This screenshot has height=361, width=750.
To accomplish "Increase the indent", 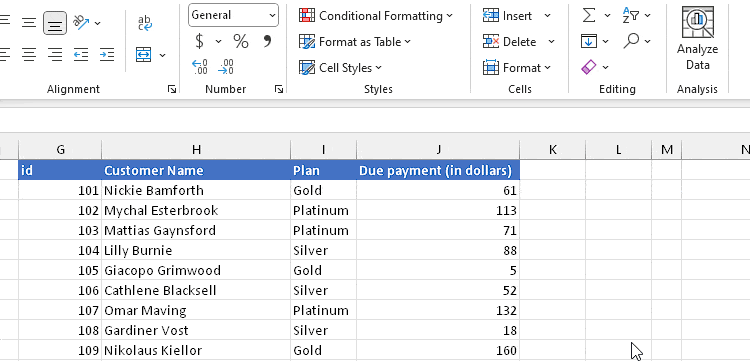I will tap(107, 55).
